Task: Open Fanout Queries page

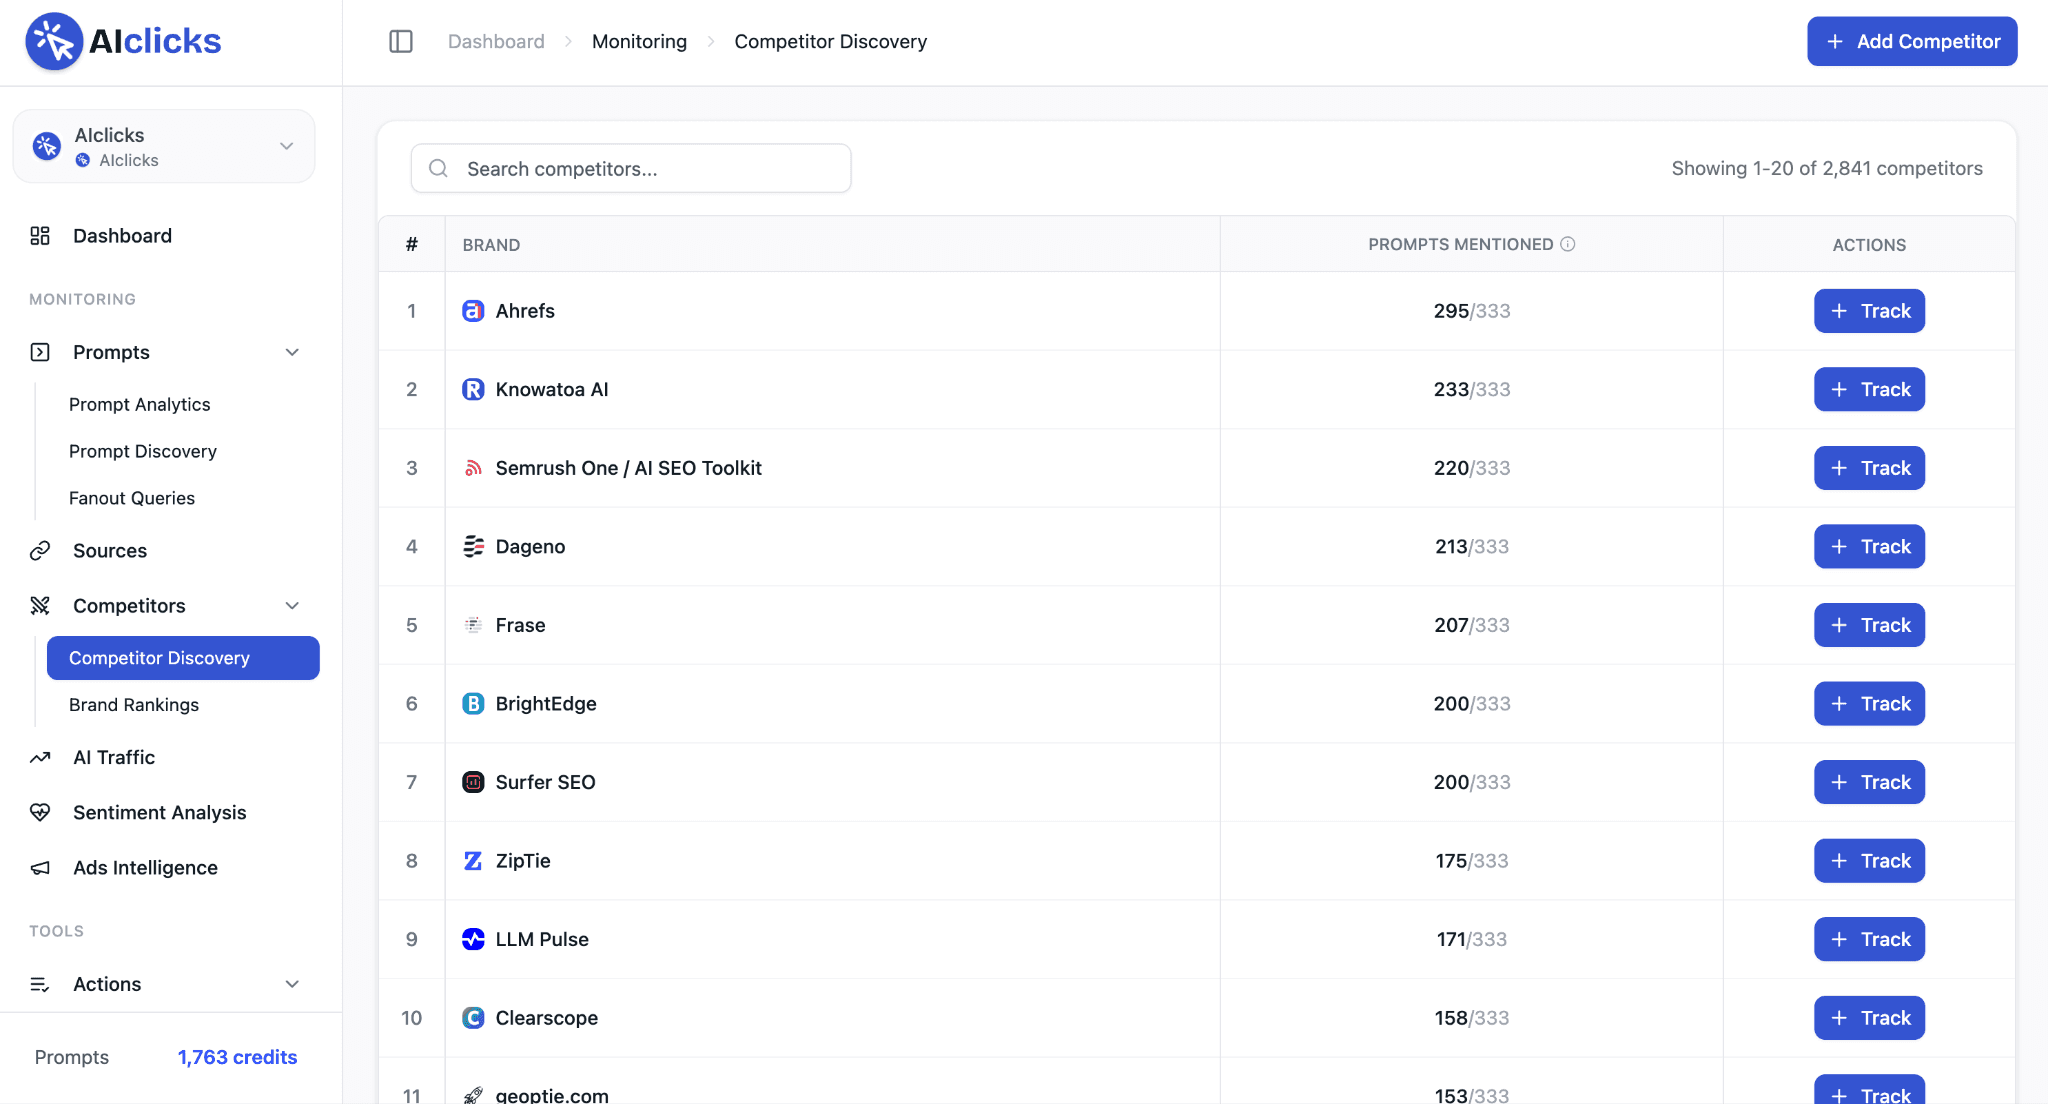Action: (132, 498)
